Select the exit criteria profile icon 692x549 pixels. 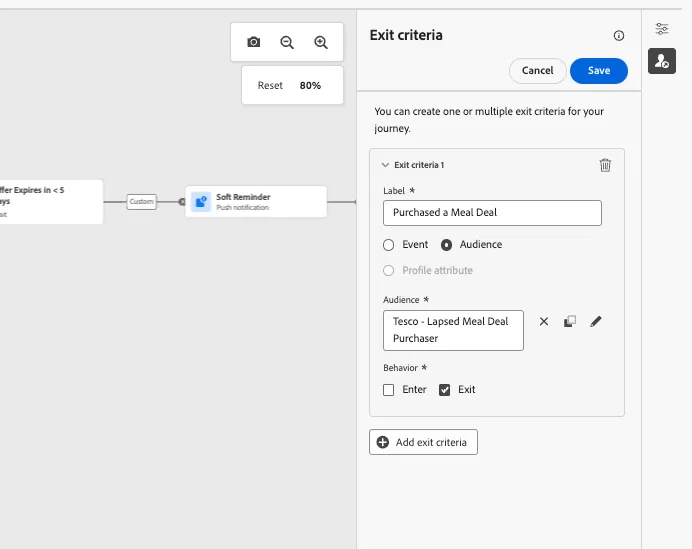[662, 61]
